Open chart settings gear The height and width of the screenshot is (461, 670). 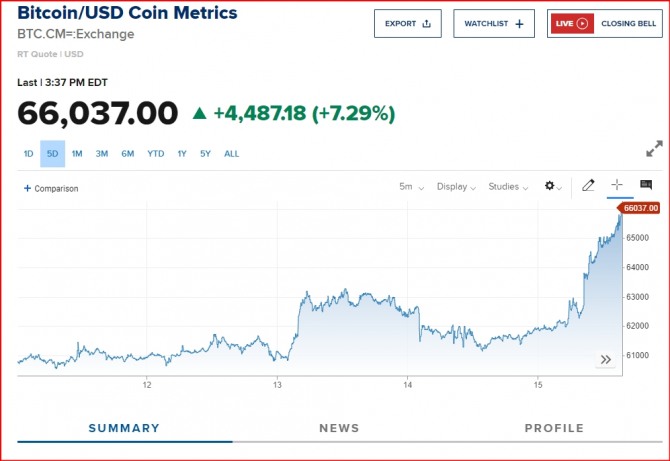click(551, 186)
